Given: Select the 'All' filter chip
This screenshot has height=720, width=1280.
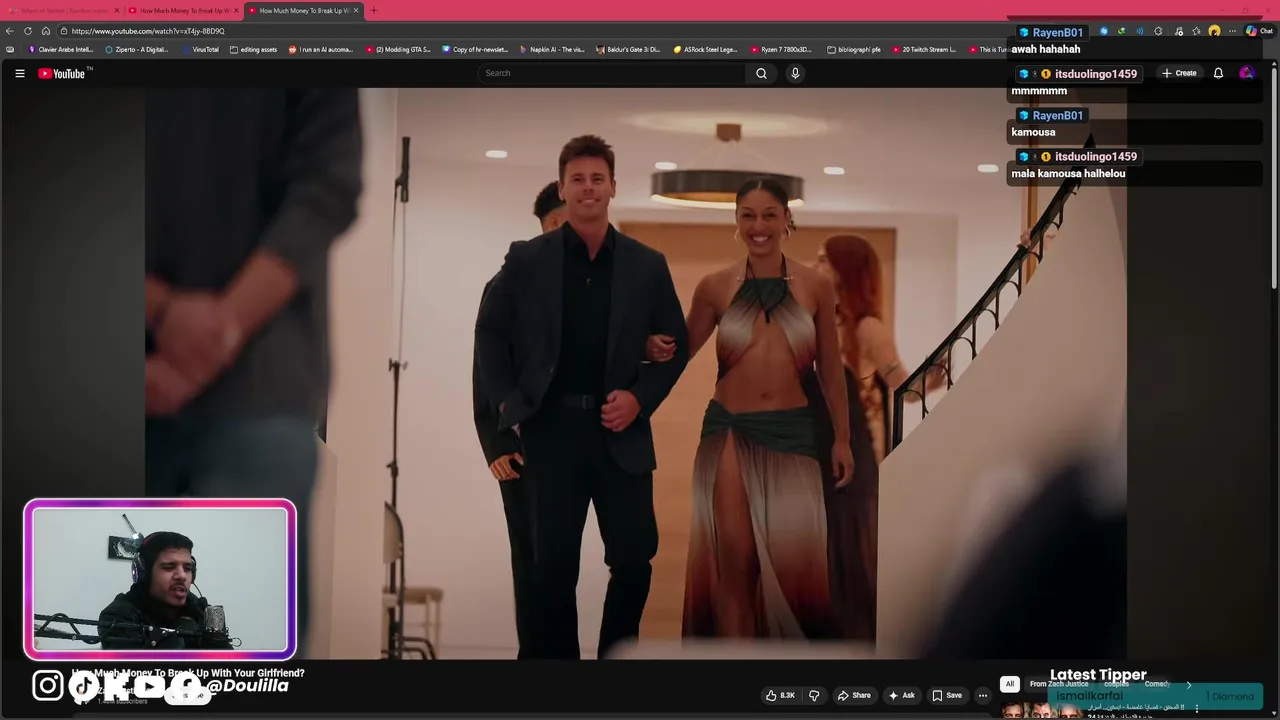Looking at the screenshot, I should (1010, 684).
